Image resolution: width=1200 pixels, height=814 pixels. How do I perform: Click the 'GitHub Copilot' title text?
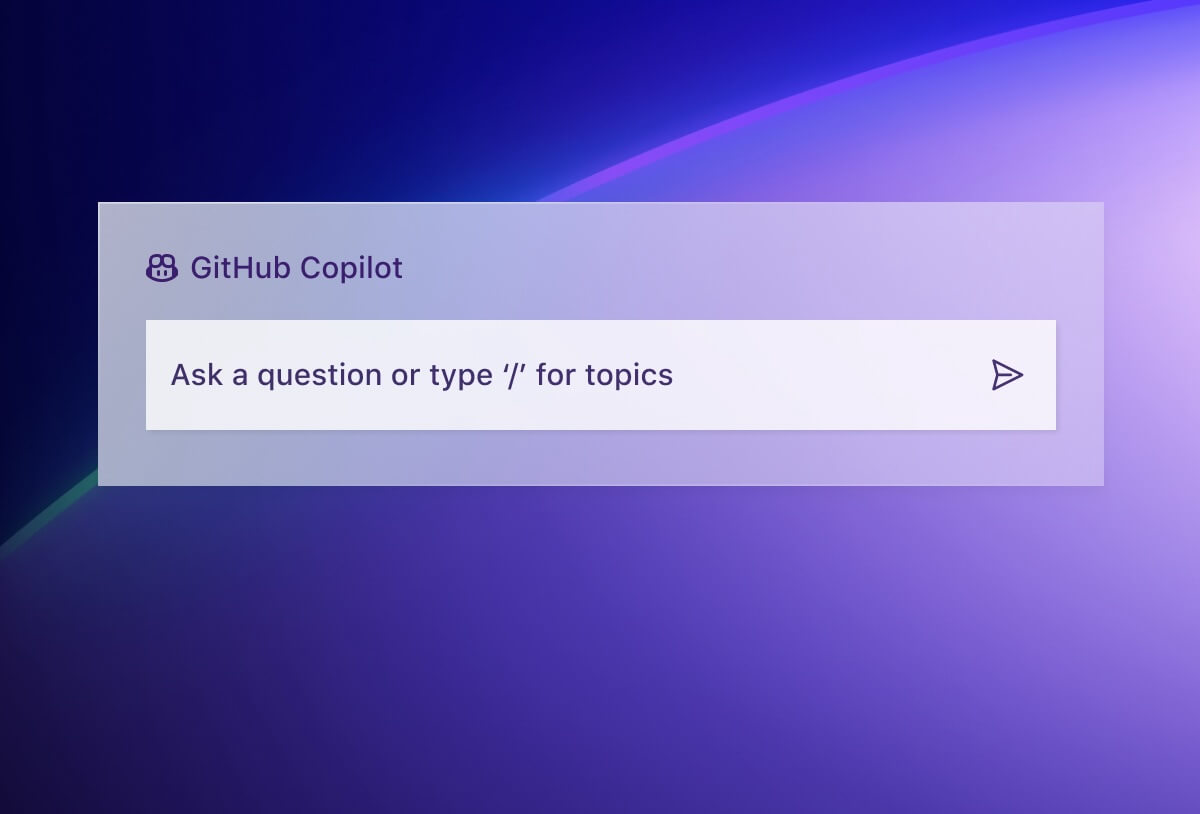[x=297, y=268]
